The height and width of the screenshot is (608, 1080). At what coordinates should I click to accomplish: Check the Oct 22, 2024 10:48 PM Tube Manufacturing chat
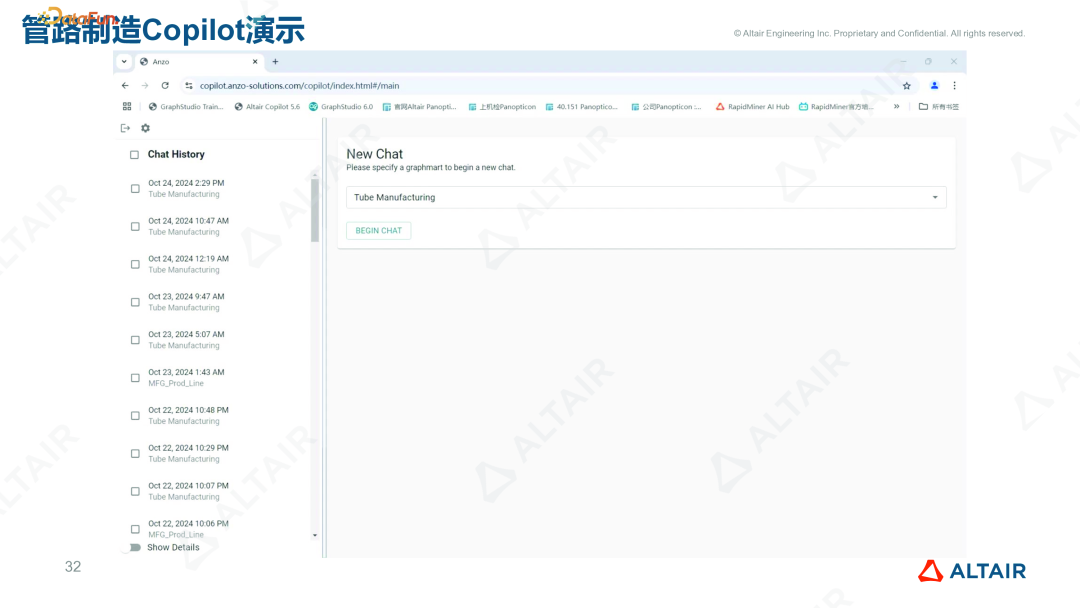pyautogui.click(x=135, y=415)
